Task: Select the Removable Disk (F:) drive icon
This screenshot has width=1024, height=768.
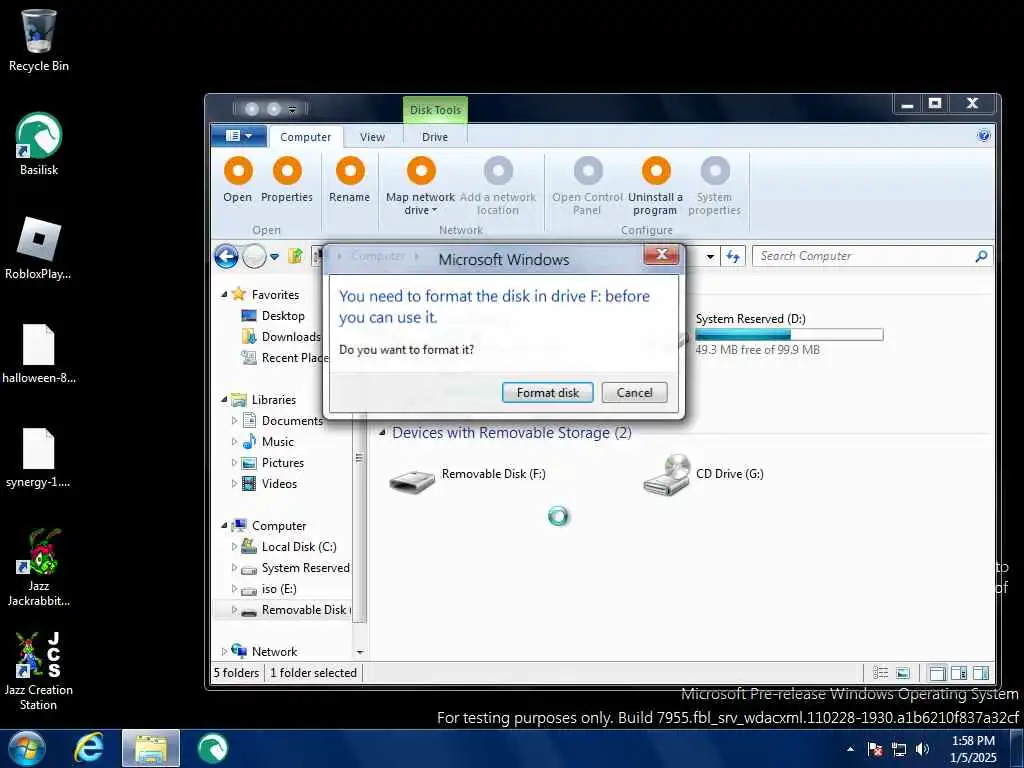Action: tap(412, 480)
